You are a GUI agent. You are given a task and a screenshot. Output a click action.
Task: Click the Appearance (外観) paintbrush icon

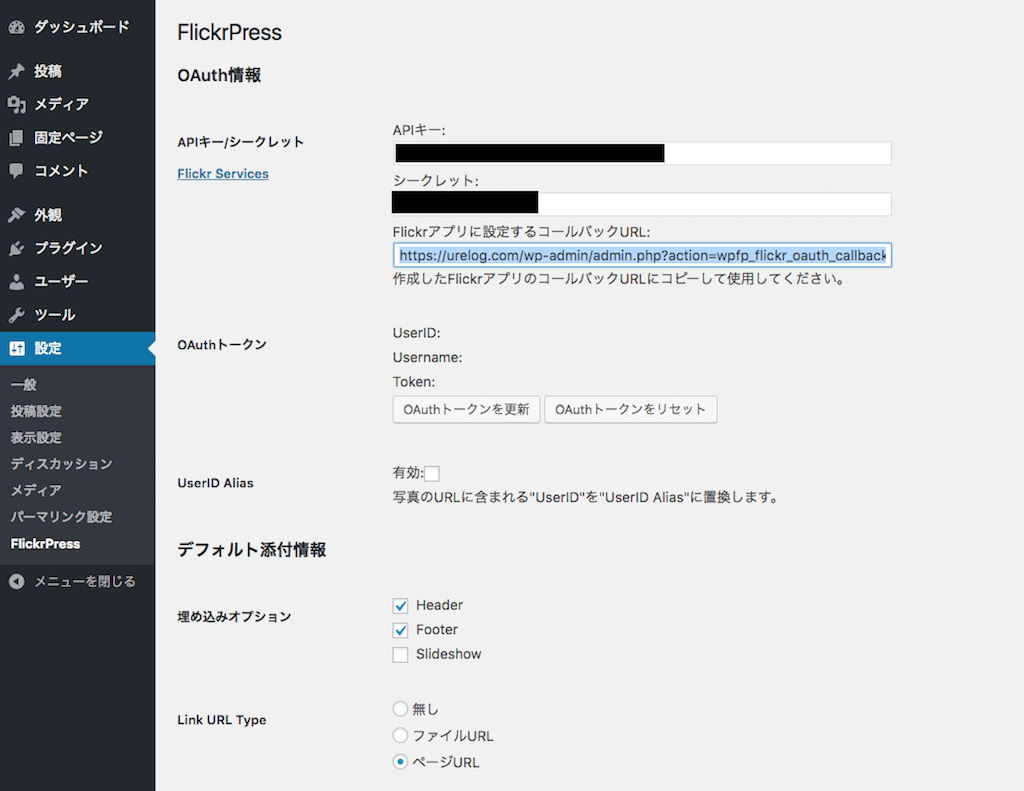[16, 215]
